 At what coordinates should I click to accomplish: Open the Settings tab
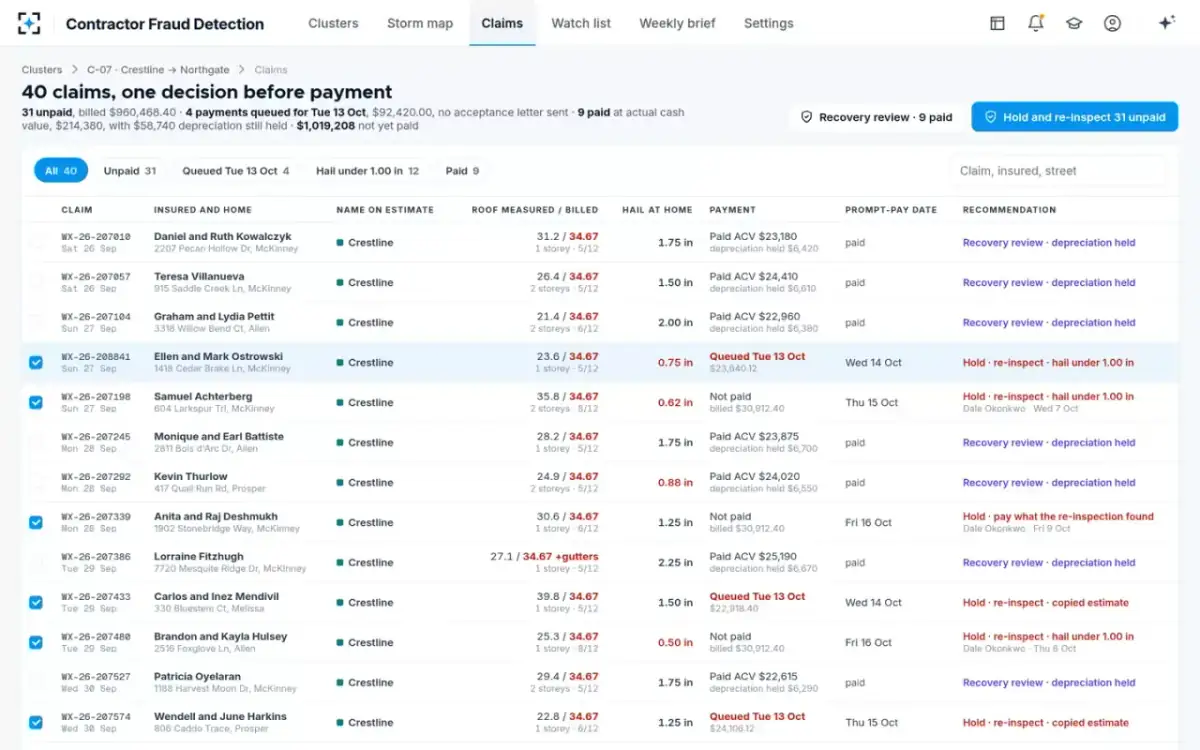coord(769,23)
